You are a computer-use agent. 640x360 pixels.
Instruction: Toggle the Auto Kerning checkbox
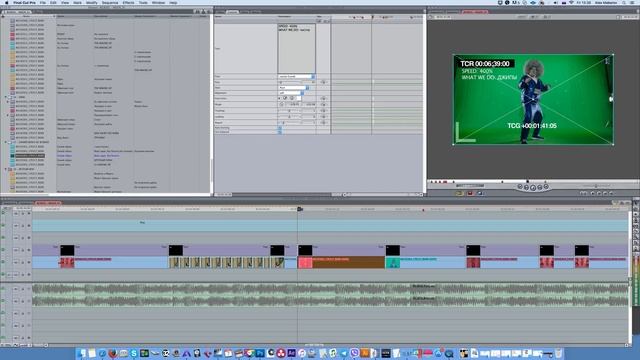[x=280, y=128]
